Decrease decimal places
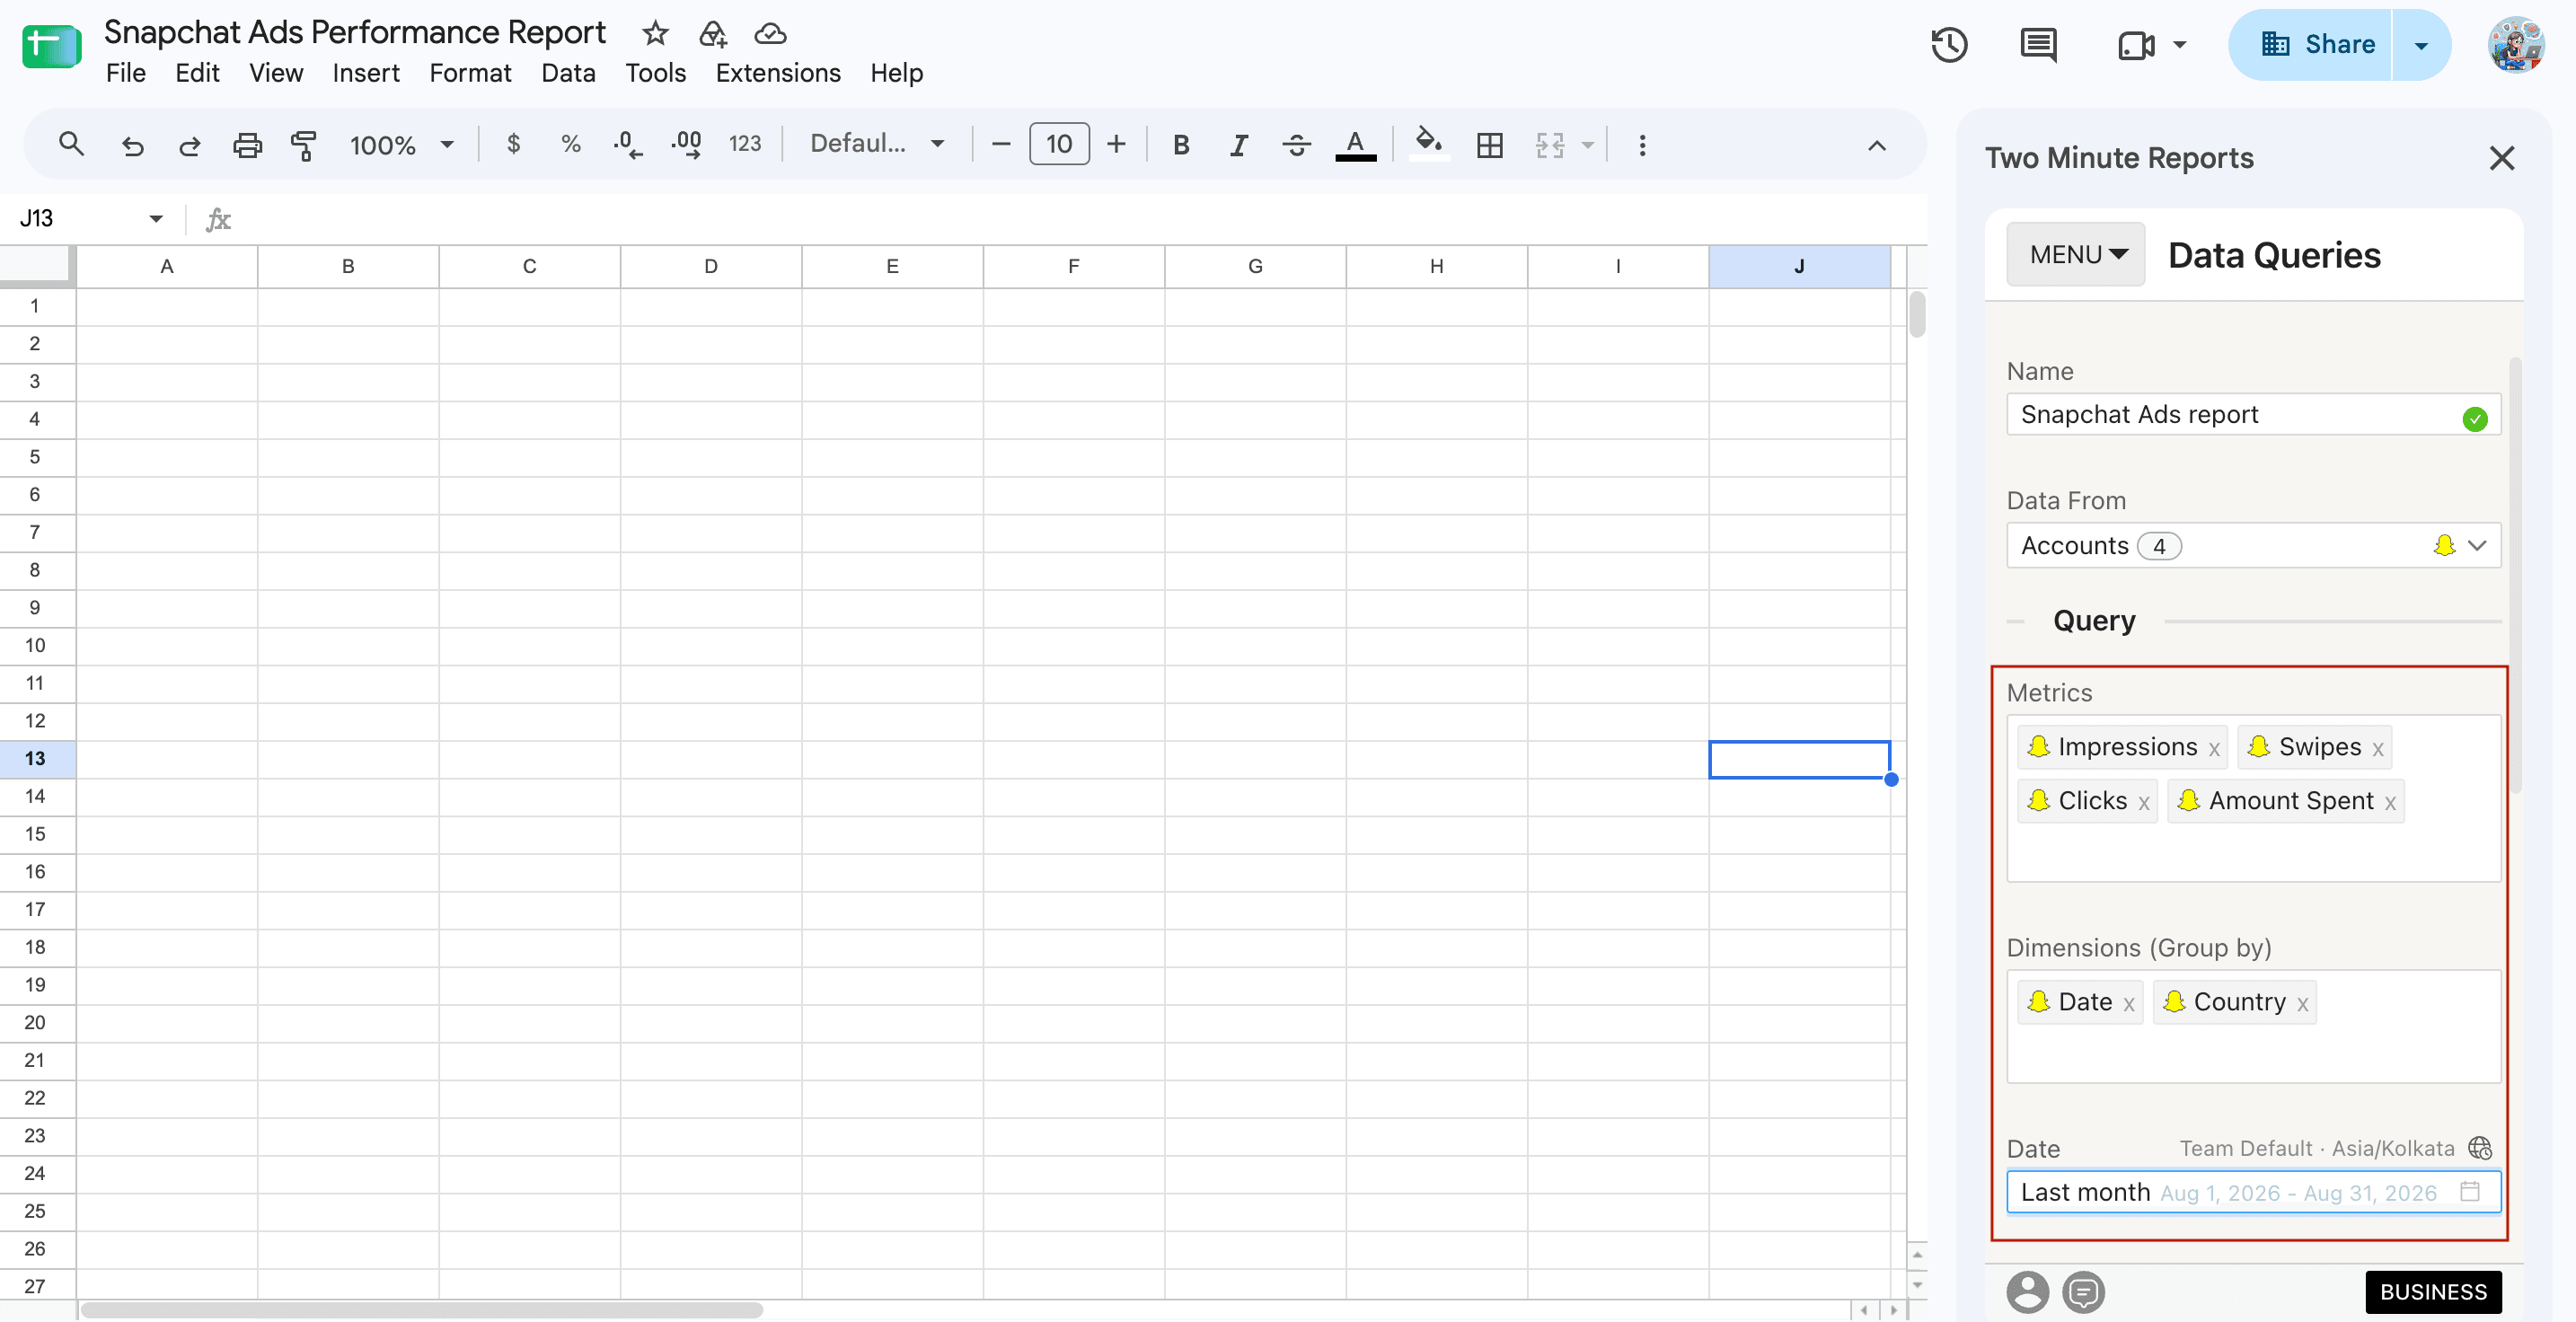Screen dimensions: 2576x1322 tap(628, 145)
